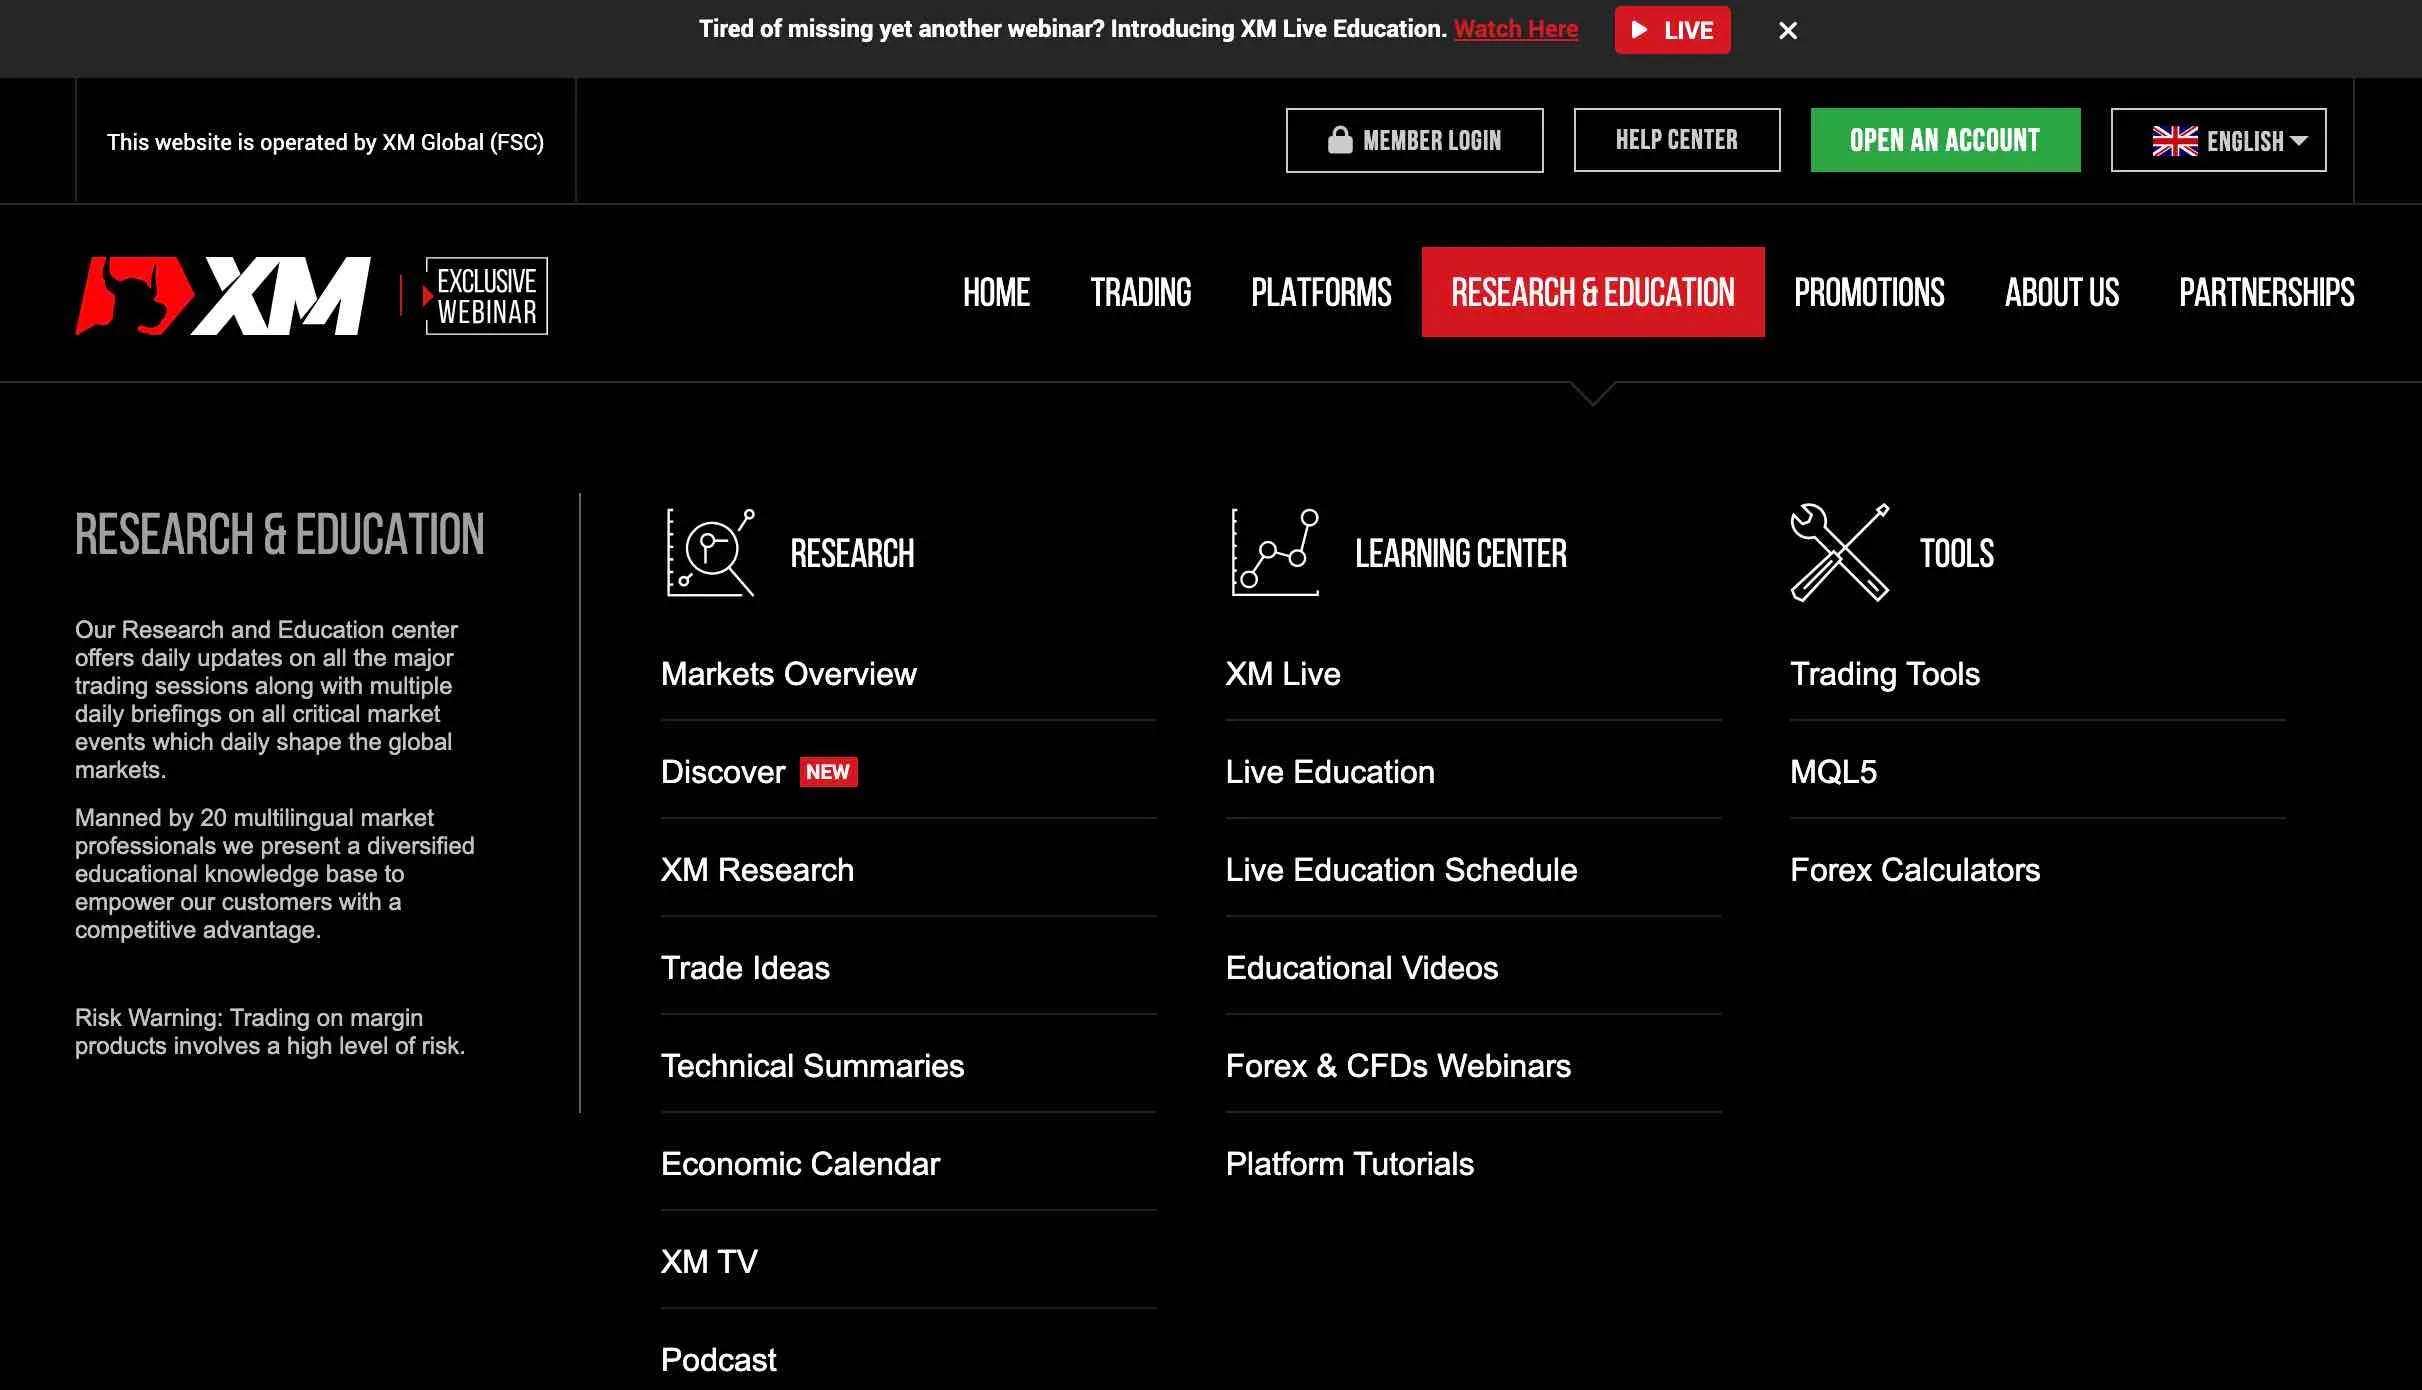Viewport: 2422px width, 1390px height.
Task: Open XM Research link
Action: click(x=757, y=870)
